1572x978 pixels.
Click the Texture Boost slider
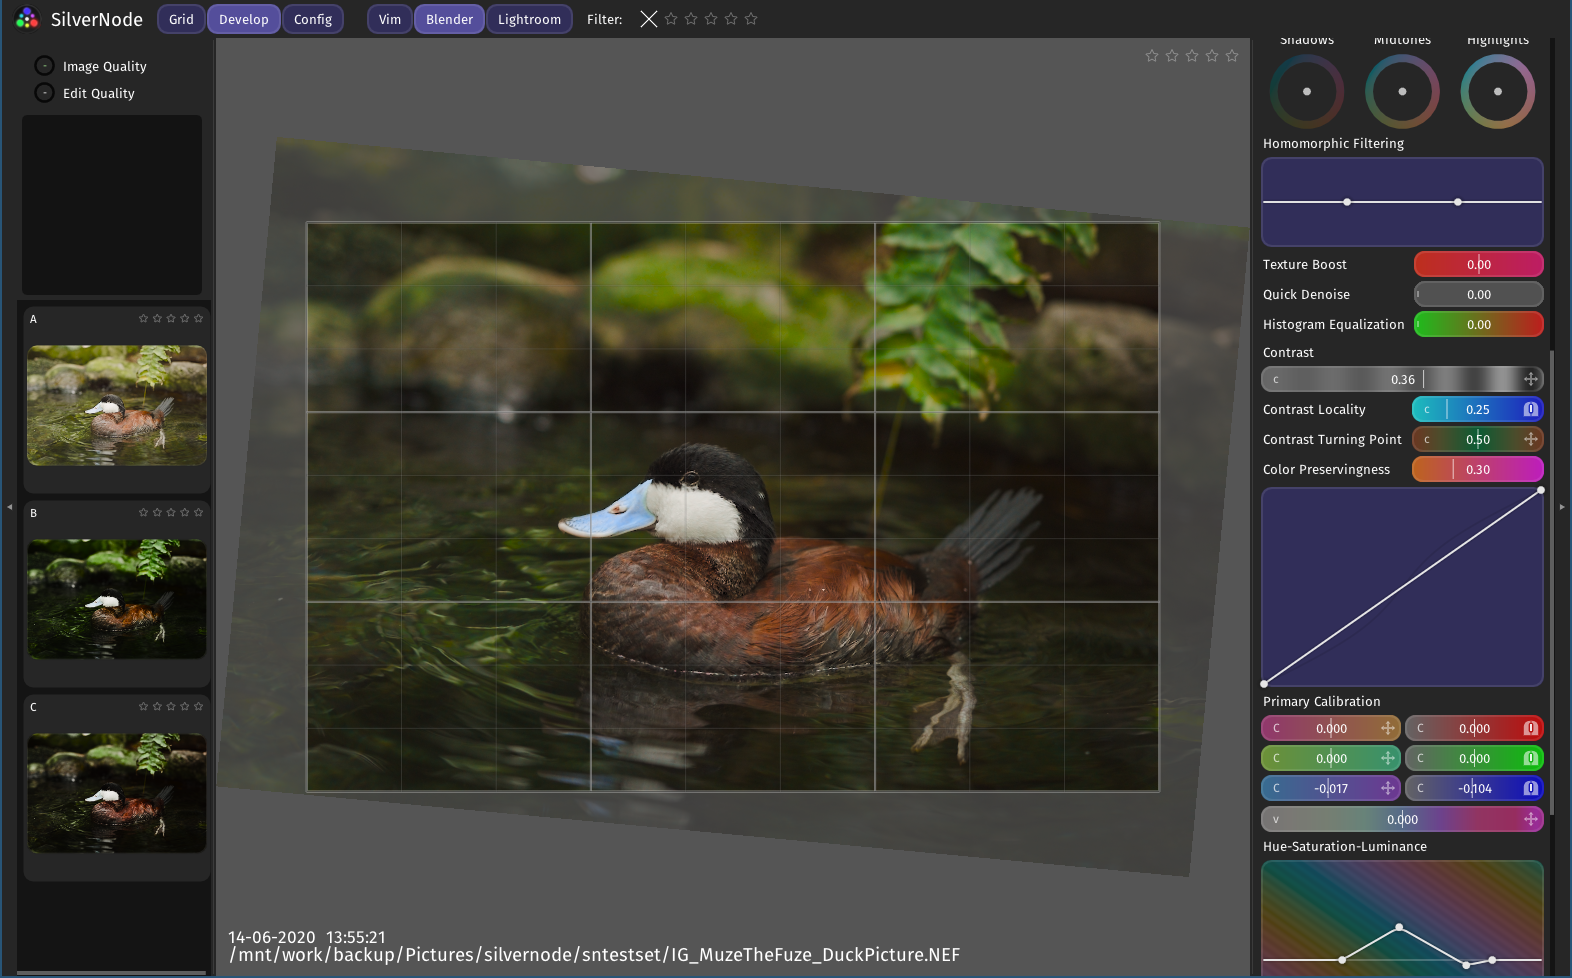[x=1478, y=264]
